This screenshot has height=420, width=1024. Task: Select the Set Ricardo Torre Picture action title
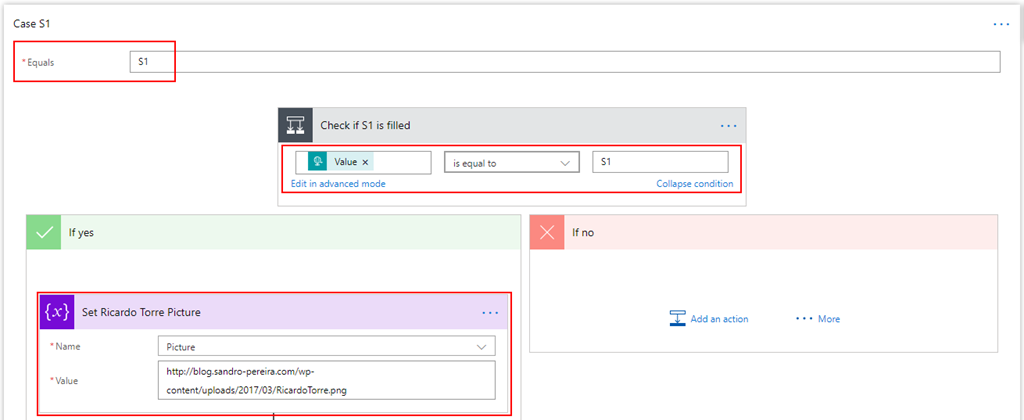(x=141, y=312)
